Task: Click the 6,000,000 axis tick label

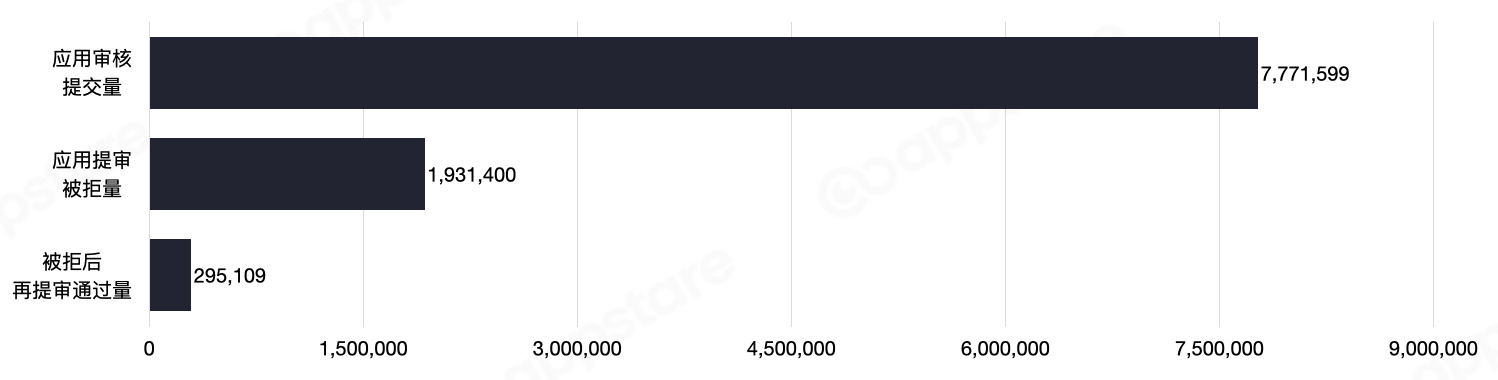Action: [1005, 348]
